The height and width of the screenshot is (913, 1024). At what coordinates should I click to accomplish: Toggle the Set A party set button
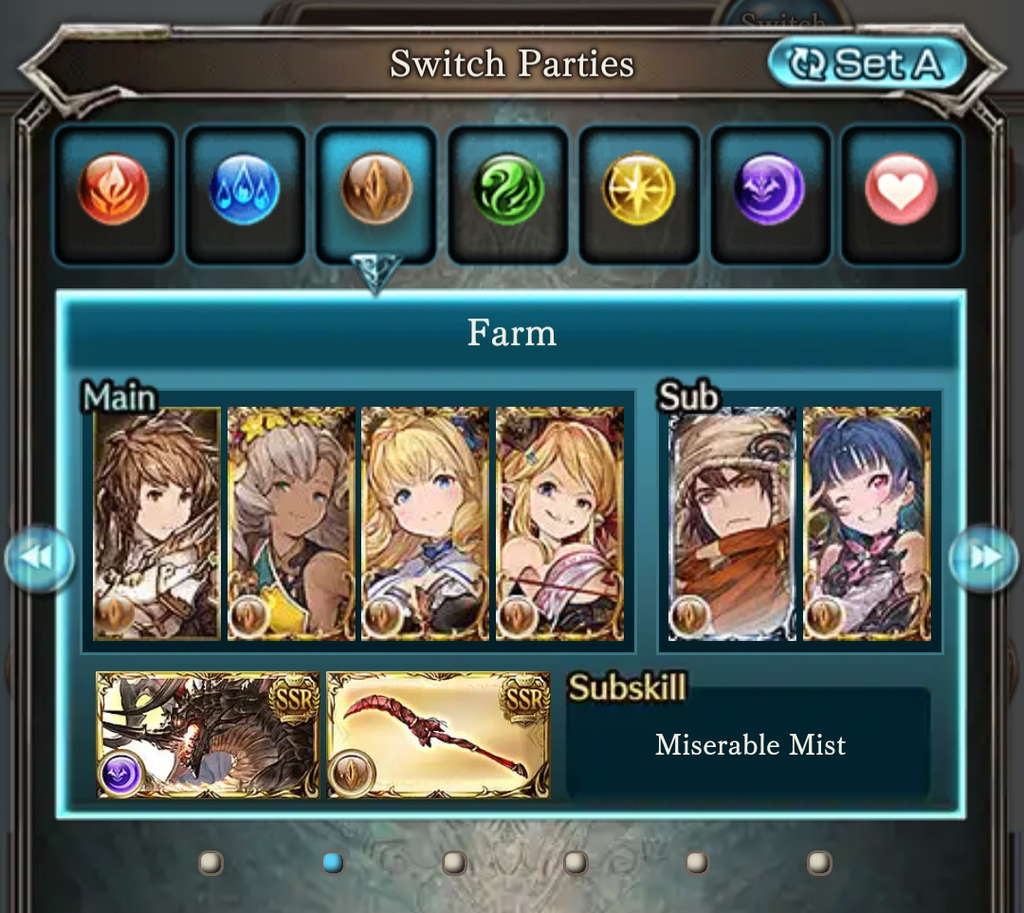867,63
